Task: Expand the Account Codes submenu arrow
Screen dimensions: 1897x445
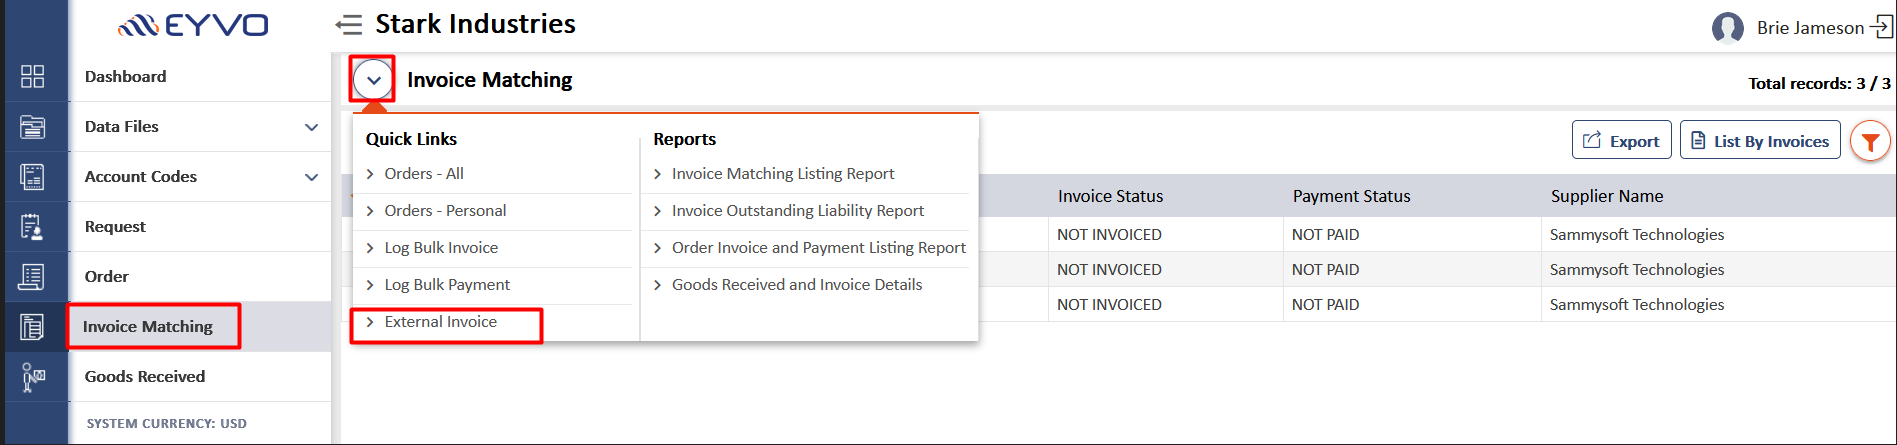Action: [311, 177]
